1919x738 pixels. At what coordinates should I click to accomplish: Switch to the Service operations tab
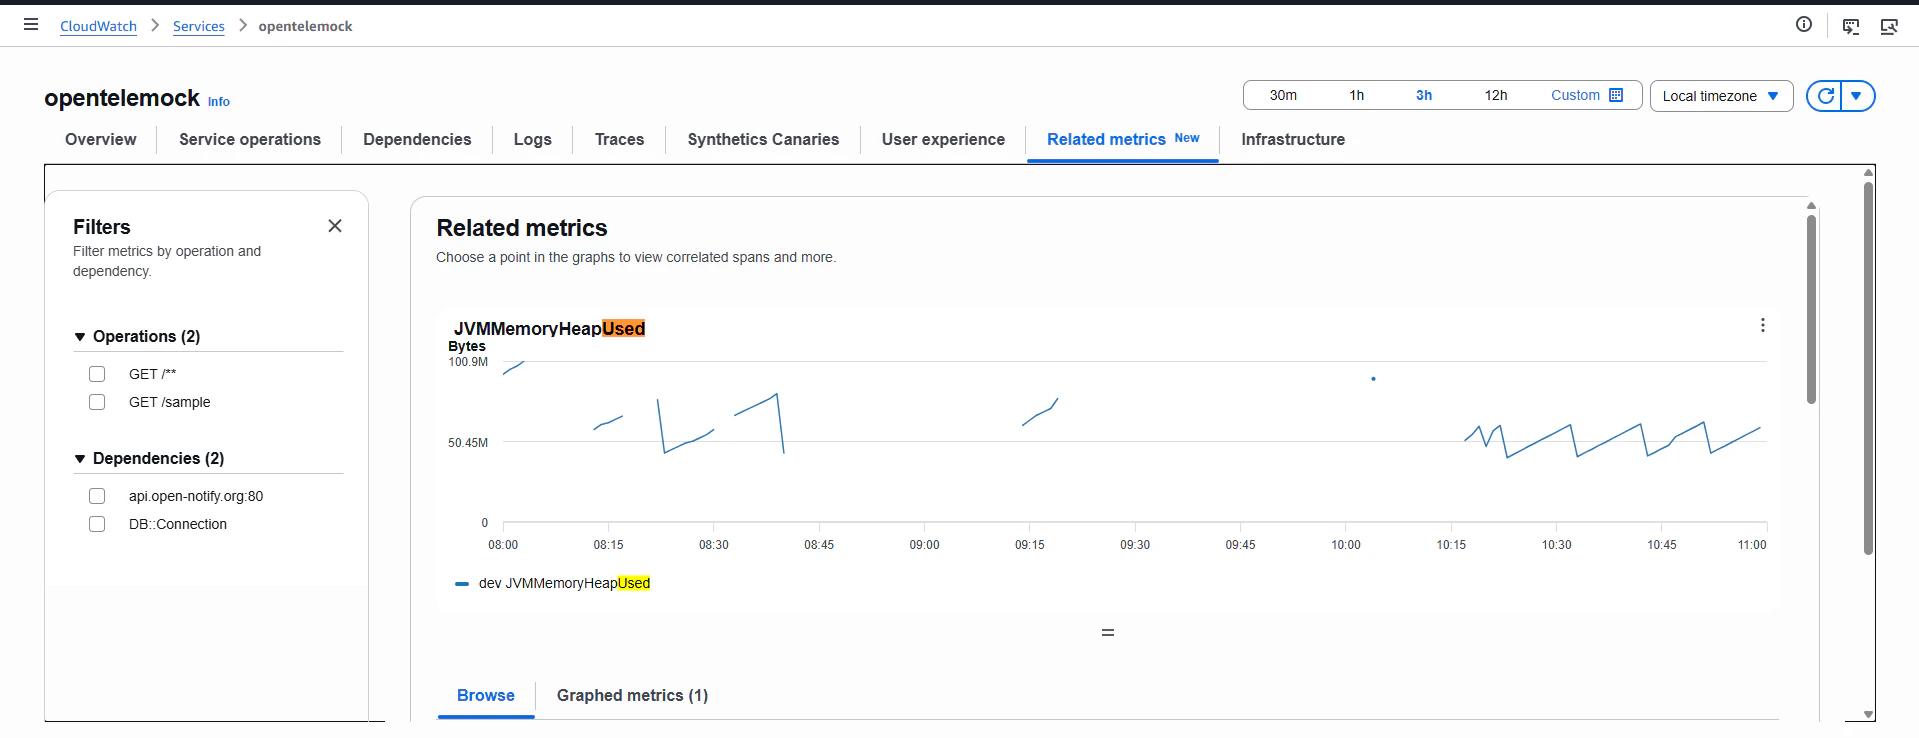tap(250, 139)
